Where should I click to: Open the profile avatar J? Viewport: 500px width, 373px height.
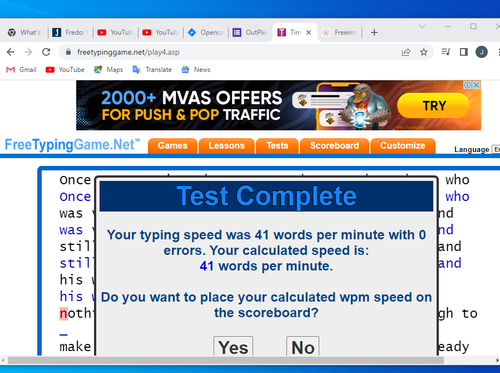pyautogui.click(x=481, y=52)
